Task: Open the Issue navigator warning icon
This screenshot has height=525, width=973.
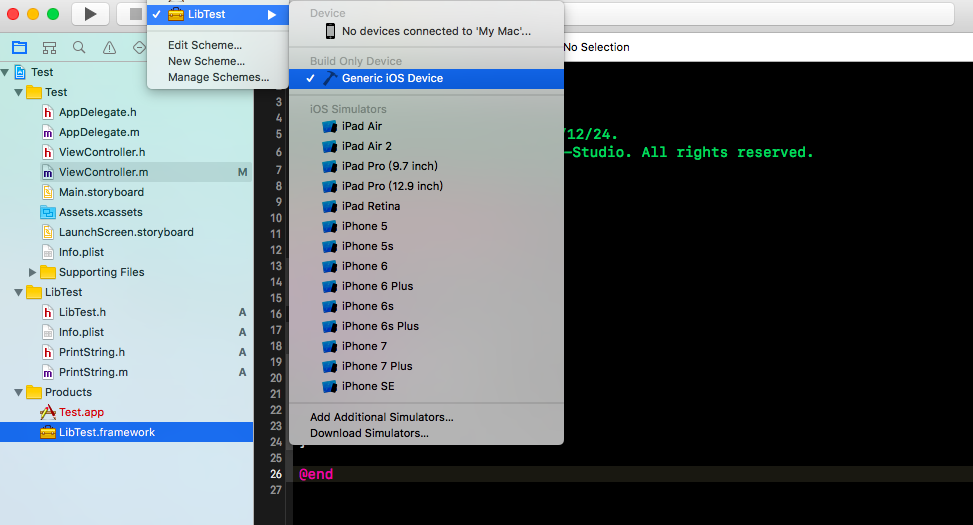Action: coord(109,48)
